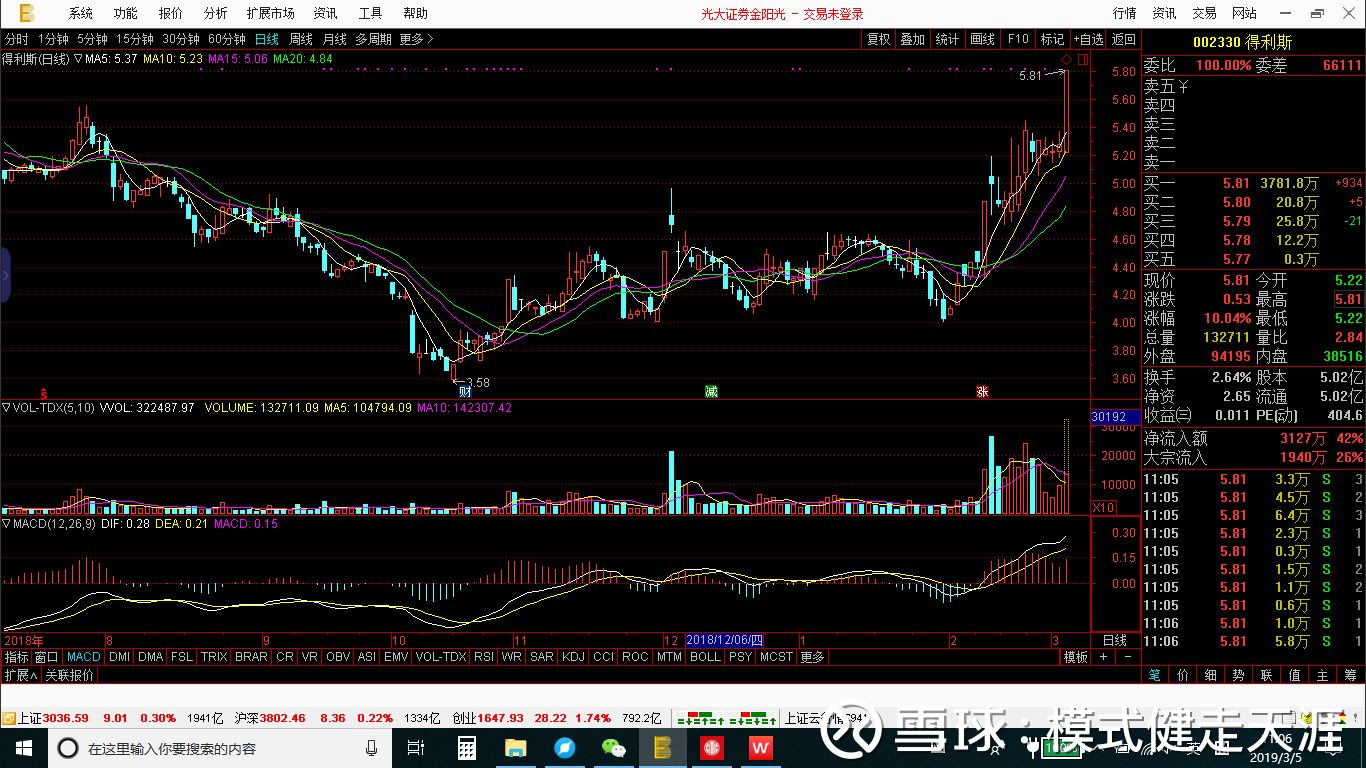Launch Calculator from the taskbar
1366x768 pixels.
[466, 748]
